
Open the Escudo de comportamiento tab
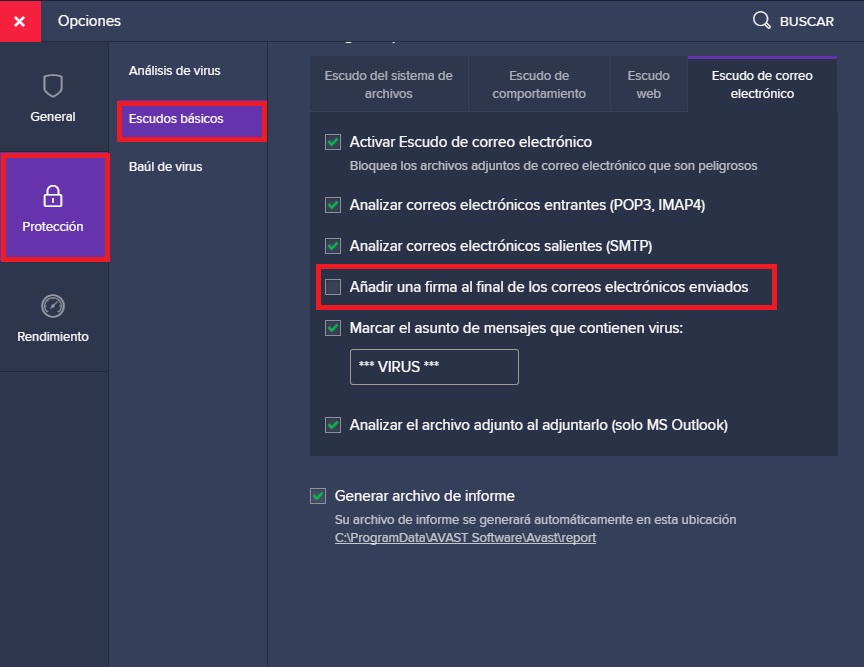pos(538,83)
